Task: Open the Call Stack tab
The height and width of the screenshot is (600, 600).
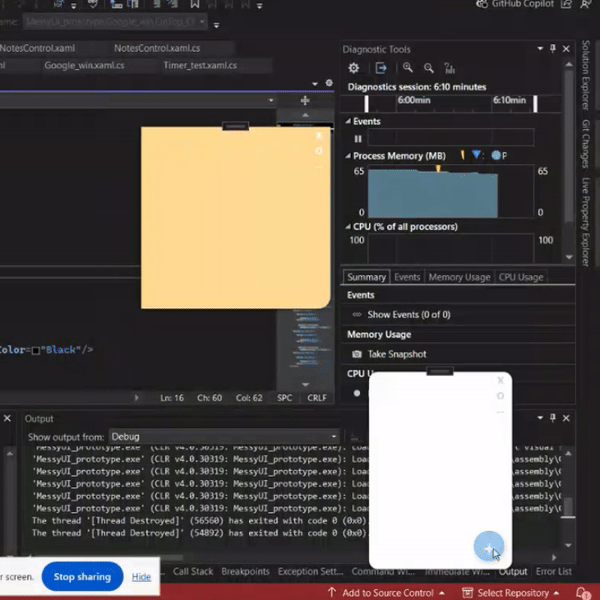Action: pyautogui.click(x=193, y=571)
